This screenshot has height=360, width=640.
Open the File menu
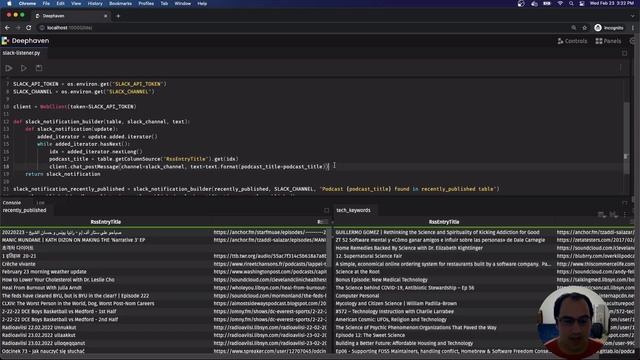pyautogui.click(x=46, y=4)
